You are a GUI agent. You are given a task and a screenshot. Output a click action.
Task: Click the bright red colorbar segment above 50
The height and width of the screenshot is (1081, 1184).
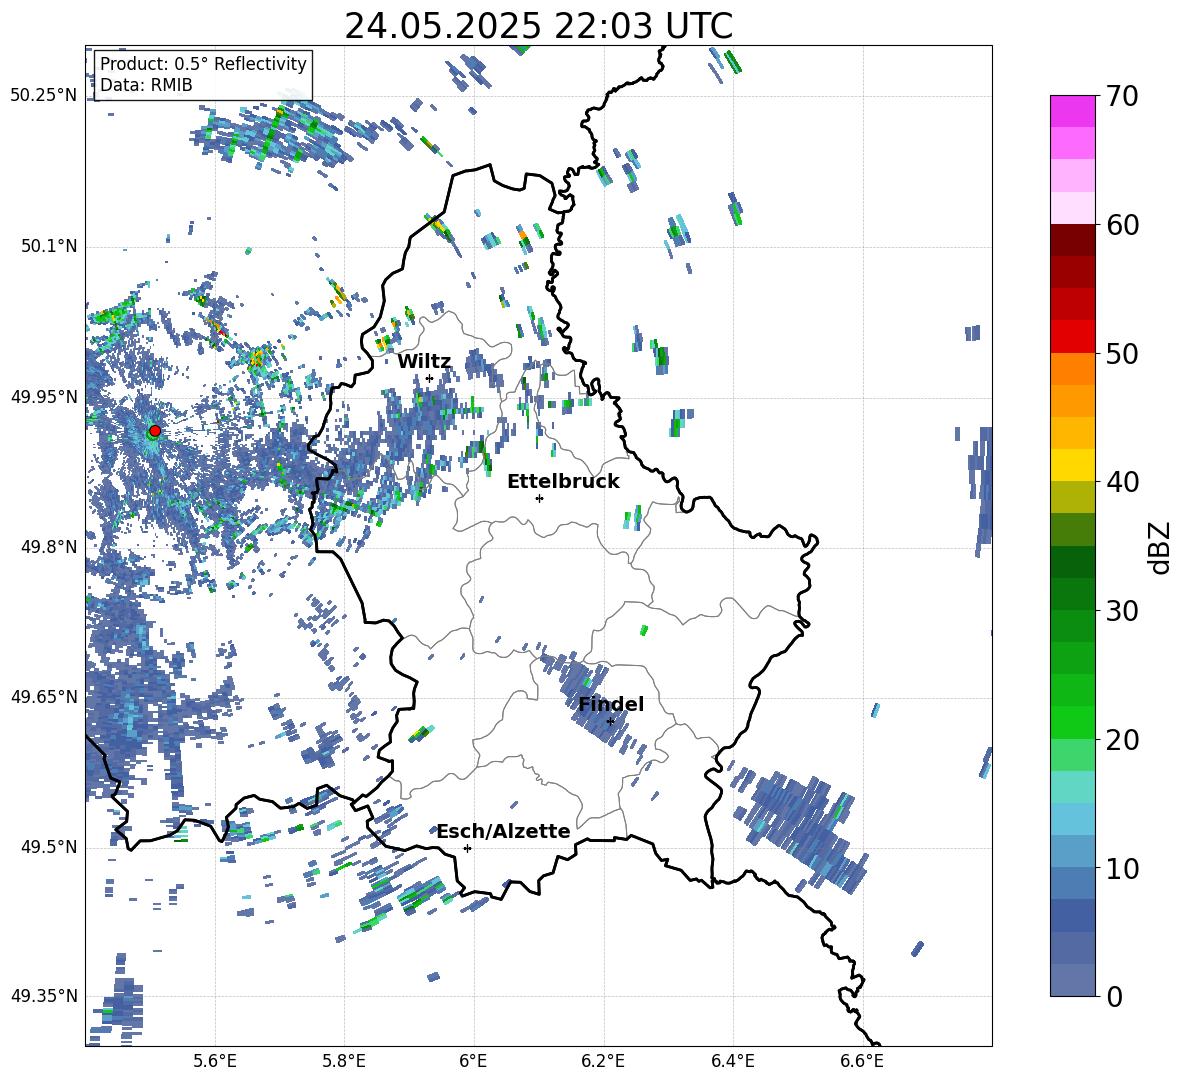point(1072,337)
